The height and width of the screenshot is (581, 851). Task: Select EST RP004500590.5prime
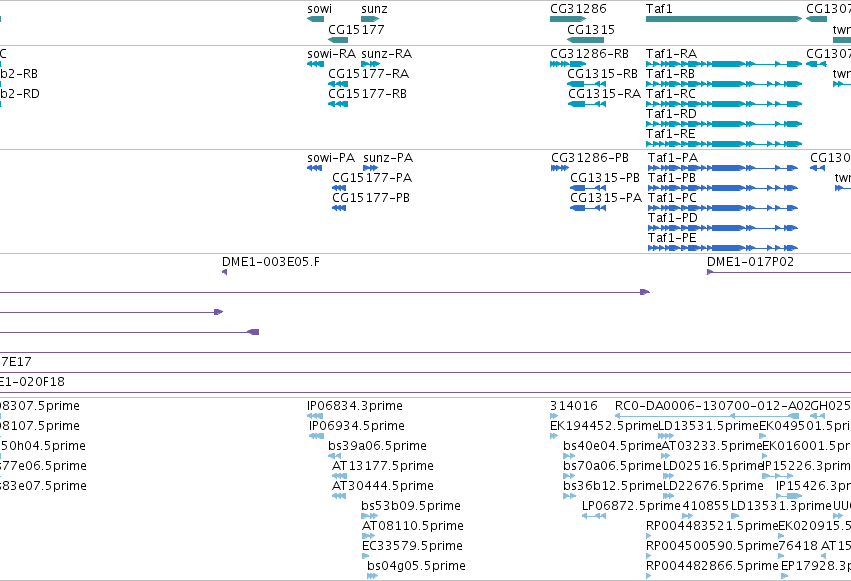(712, 546)
